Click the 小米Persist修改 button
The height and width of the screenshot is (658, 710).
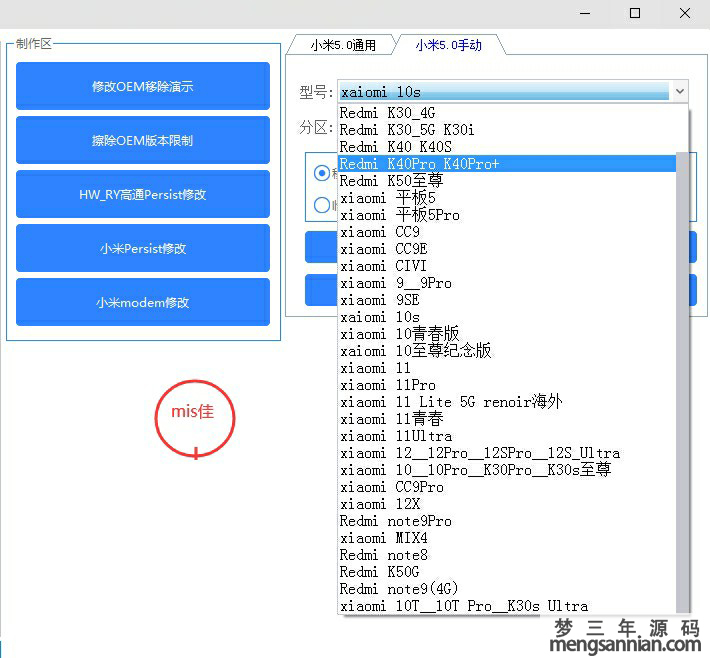tap(143, 248)
